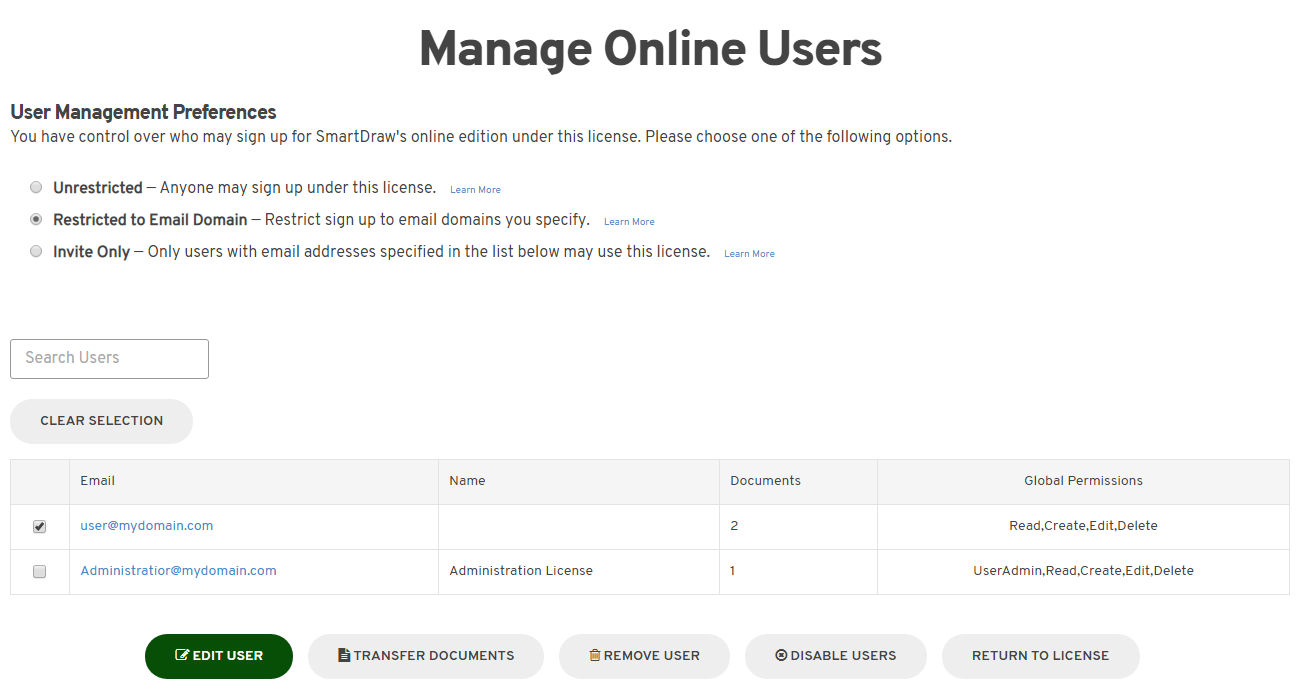Screen dimensions: 1297x692
Task: Select the Unrestricted radio option
Action: coord(36,187)
